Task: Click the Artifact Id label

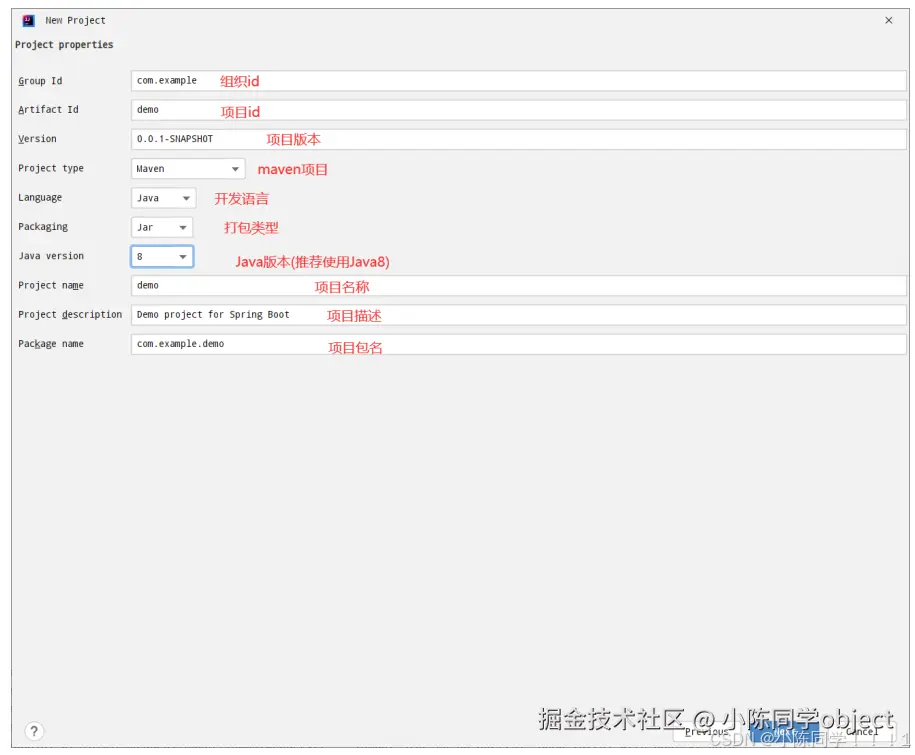Action: click(x=48, y=110)
